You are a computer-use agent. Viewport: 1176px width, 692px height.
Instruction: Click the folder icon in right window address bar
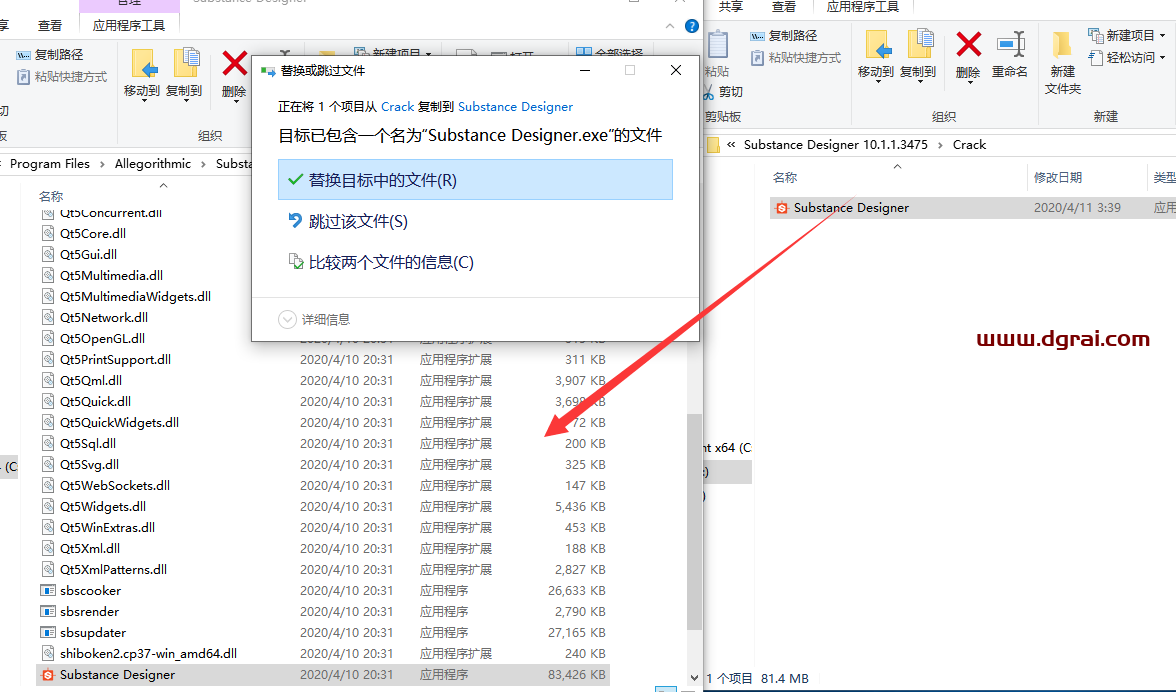pos(713,145)
